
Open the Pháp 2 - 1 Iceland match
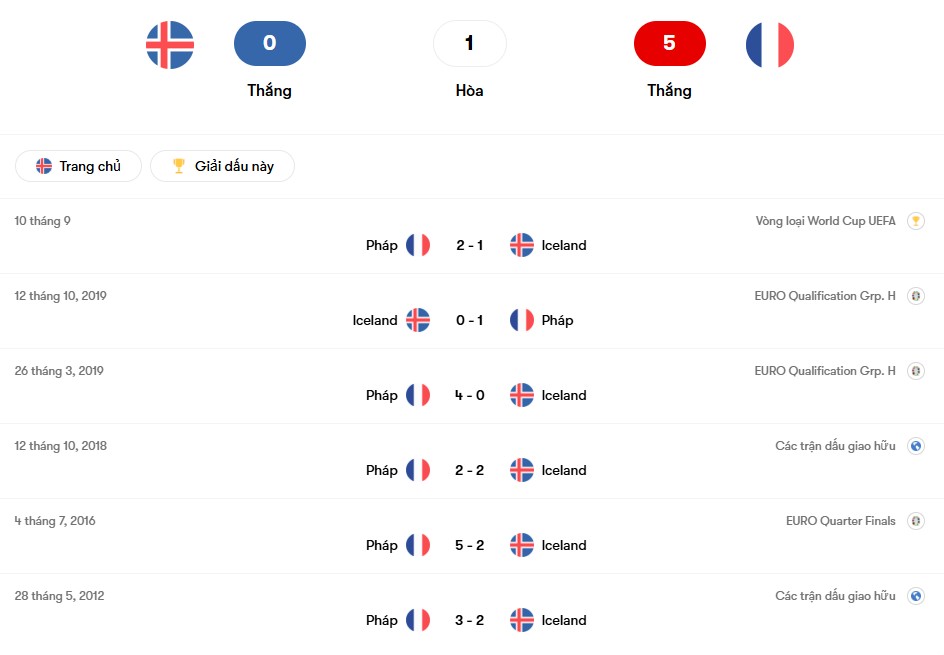[470, 245]
